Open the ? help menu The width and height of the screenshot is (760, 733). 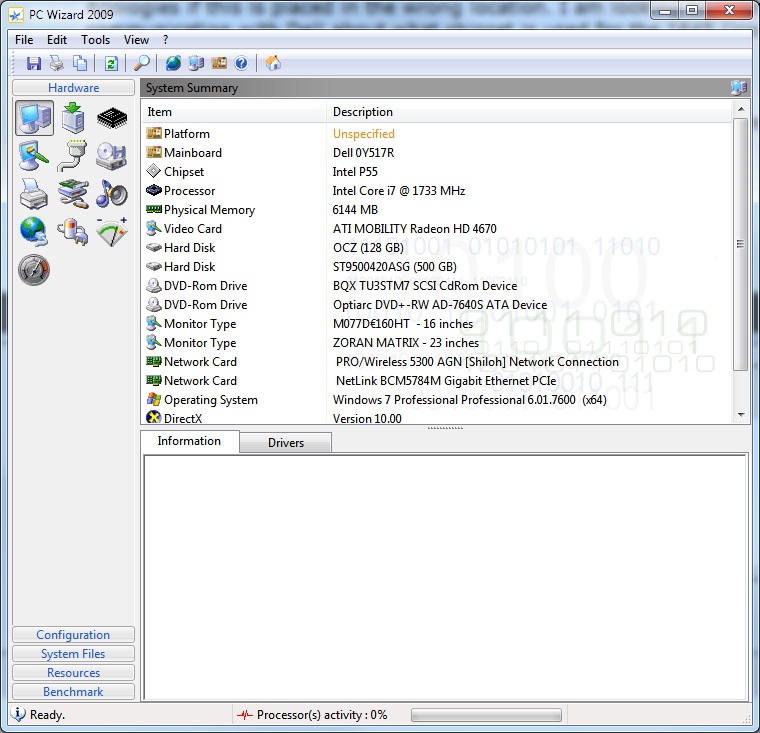(165, 40)
